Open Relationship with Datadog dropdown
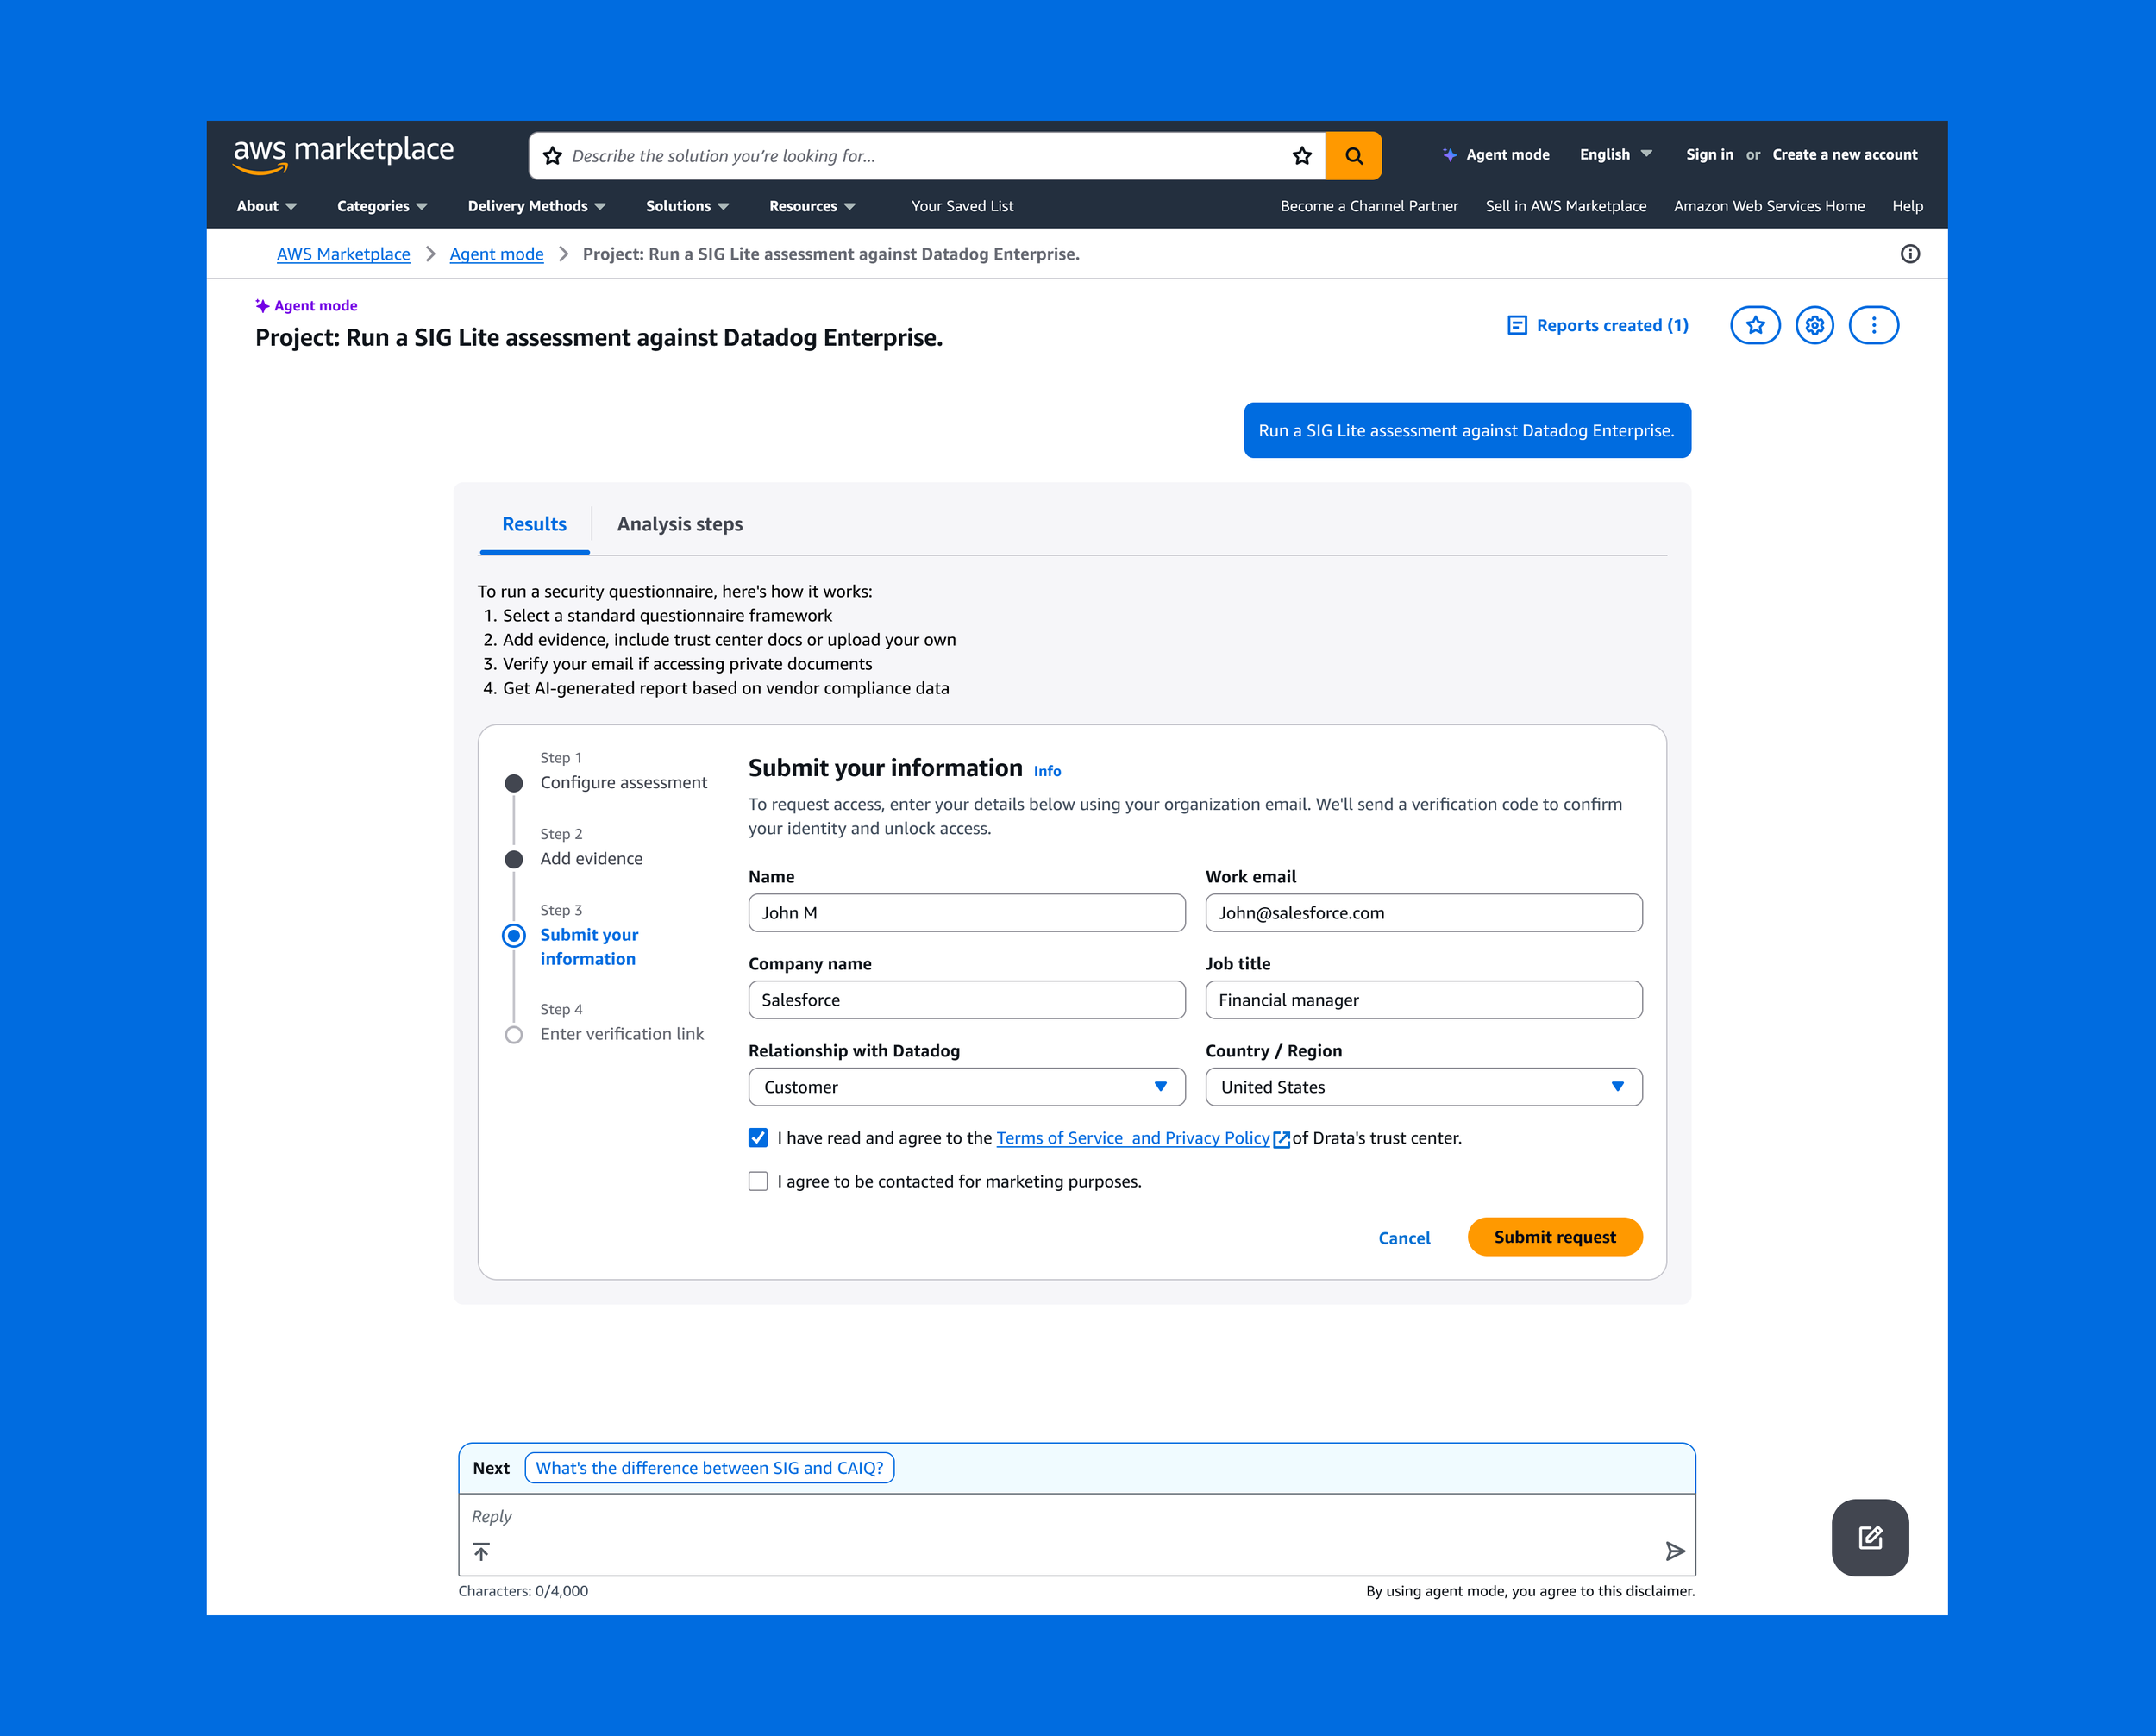Image resolution: width=2156 pixels, height=1736 pixels. (x=966, y=1087)
